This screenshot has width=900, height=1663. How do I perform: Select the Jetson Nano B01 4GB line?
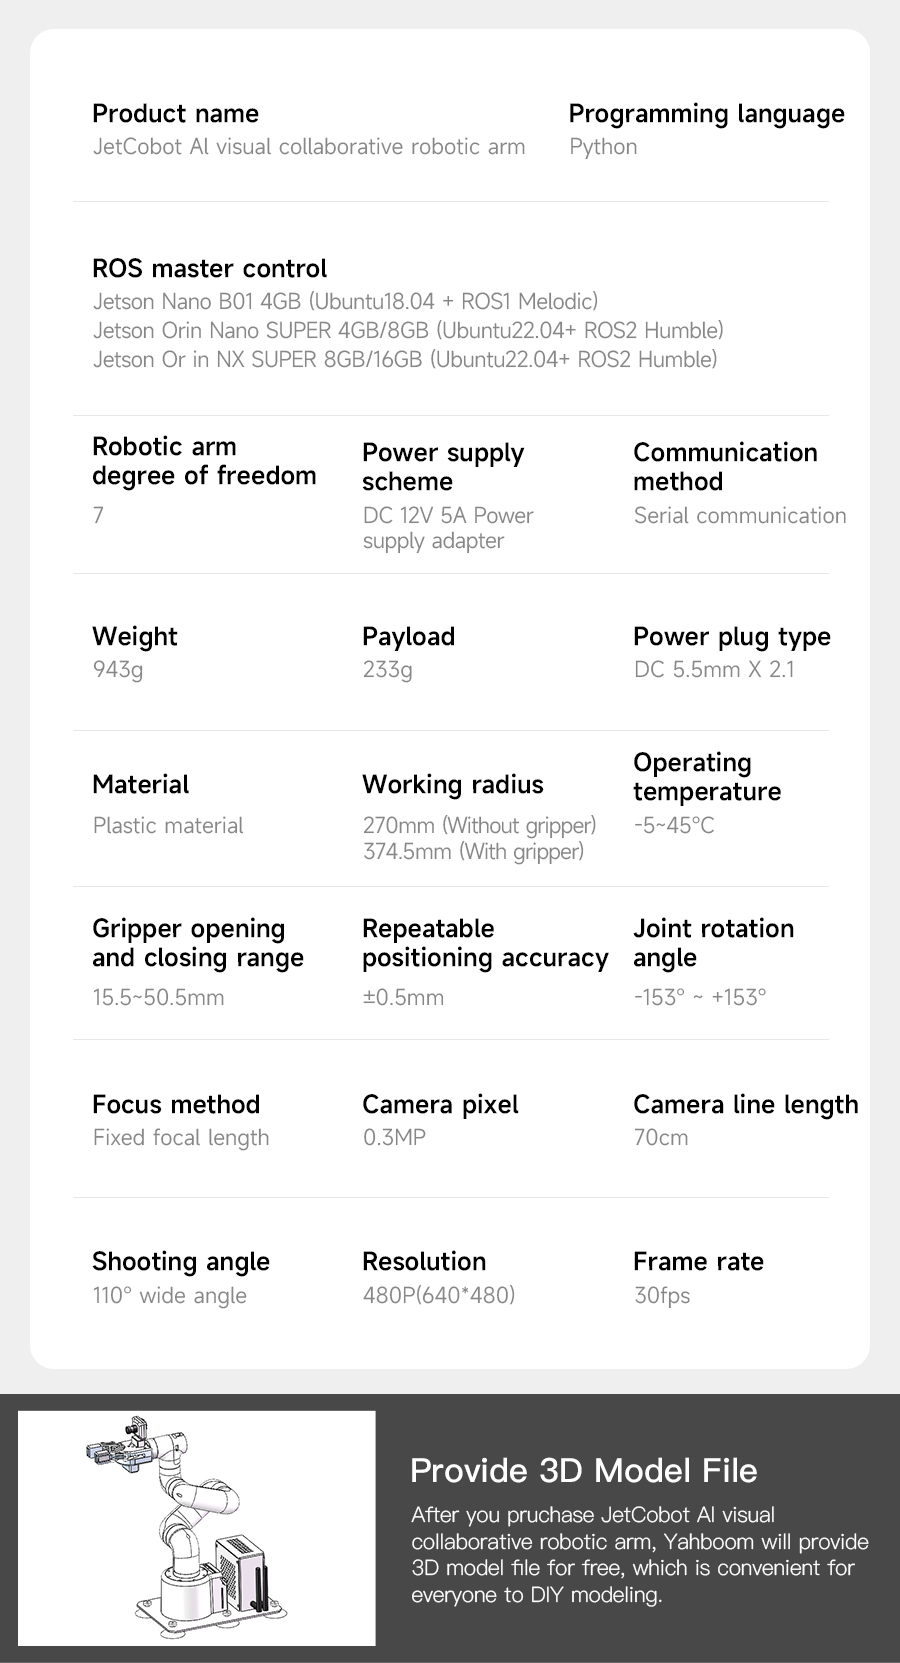[345, 301]
